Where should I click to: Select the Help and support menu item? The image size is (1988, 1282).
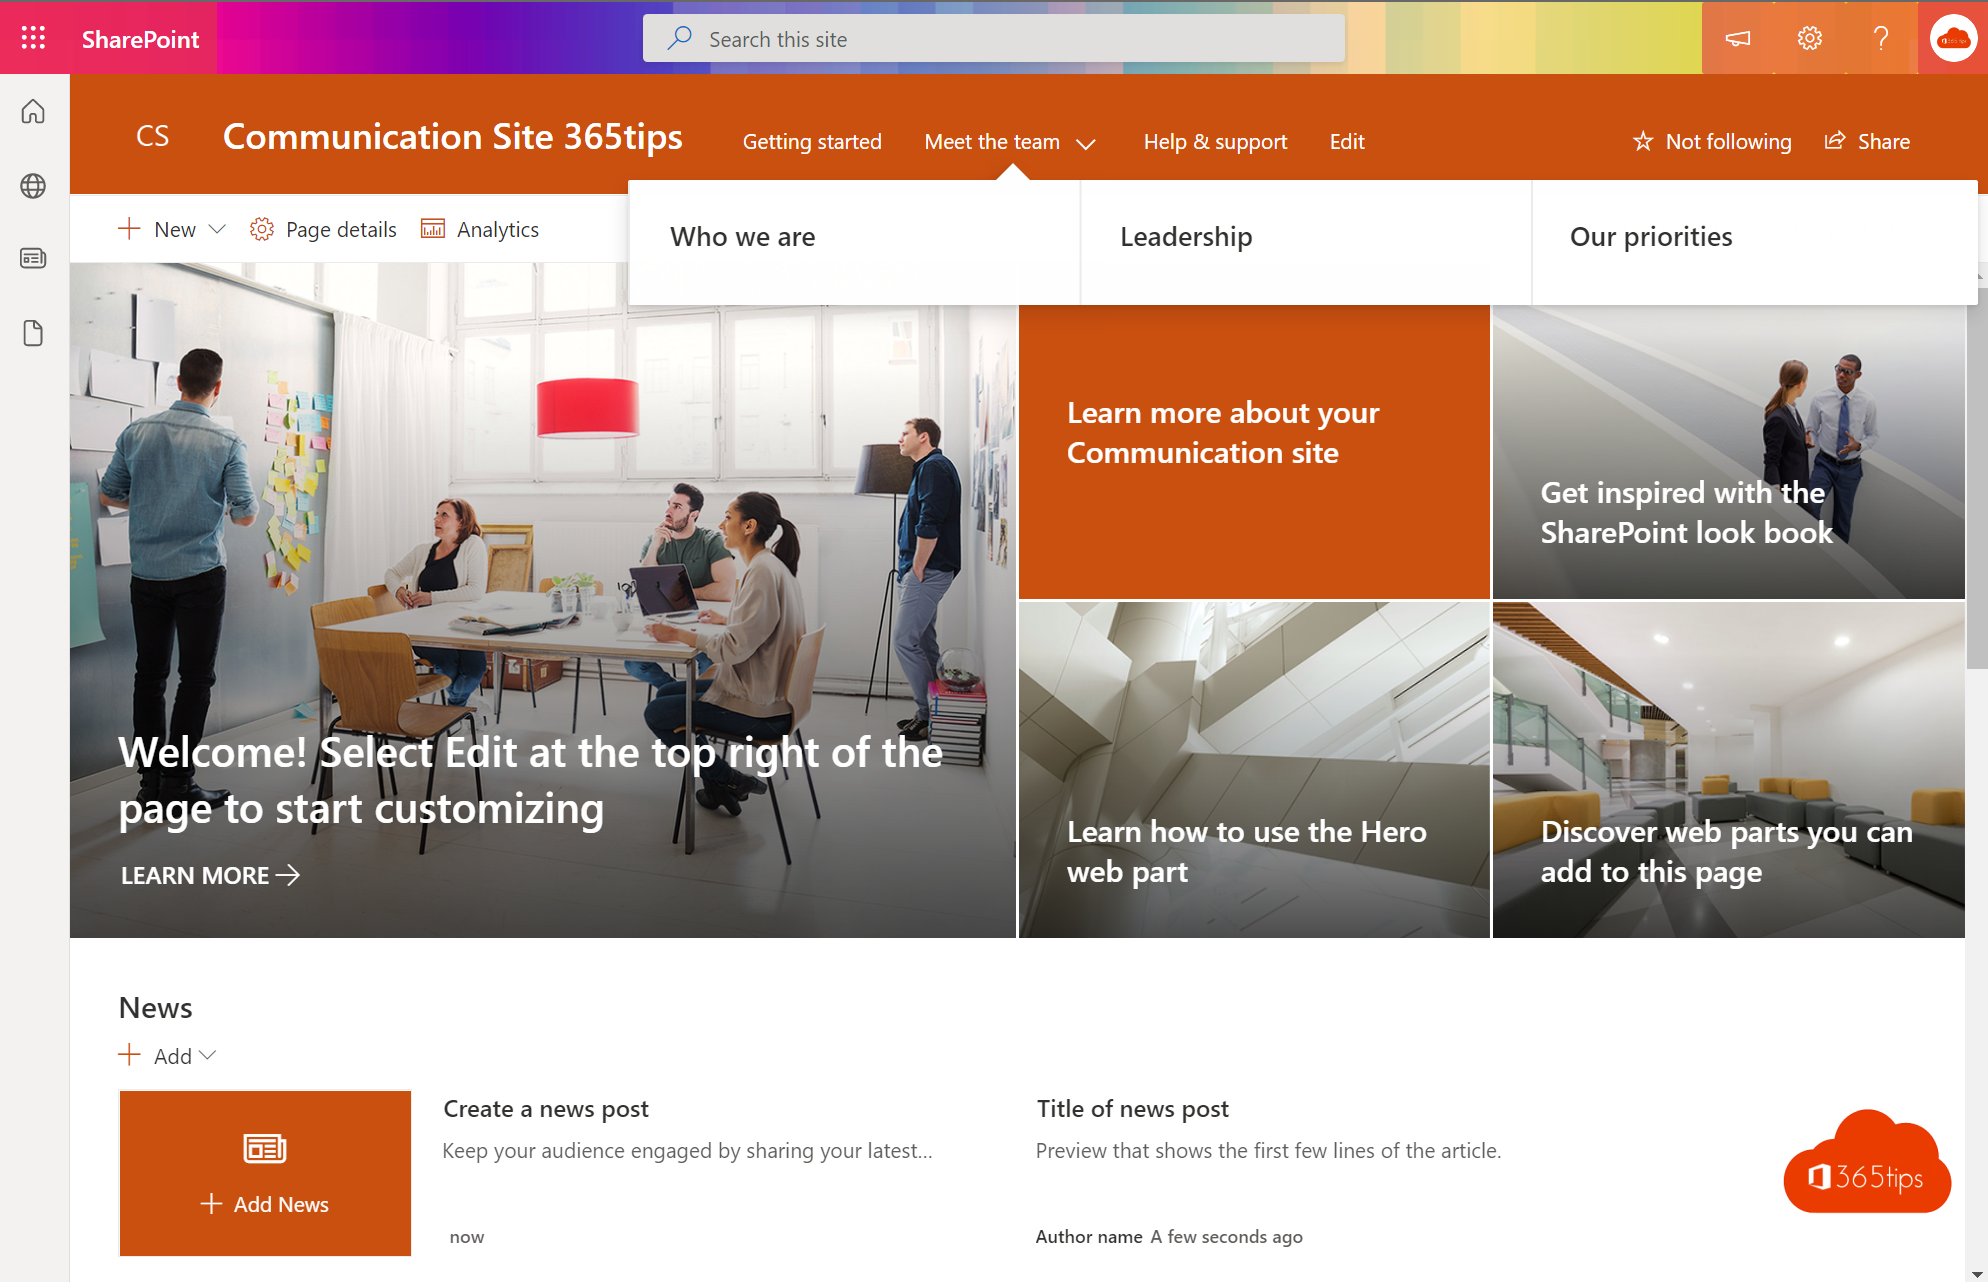point(1216,141)
